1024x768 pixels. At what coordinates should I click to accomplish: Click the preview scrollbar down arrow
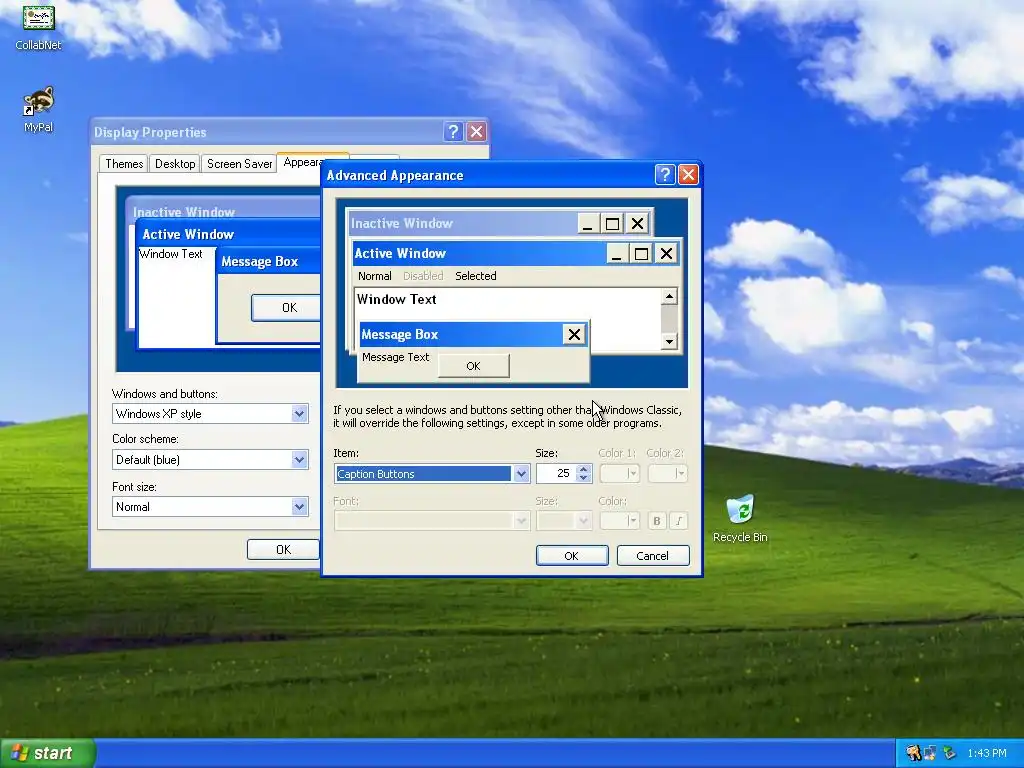coord(669,341)
